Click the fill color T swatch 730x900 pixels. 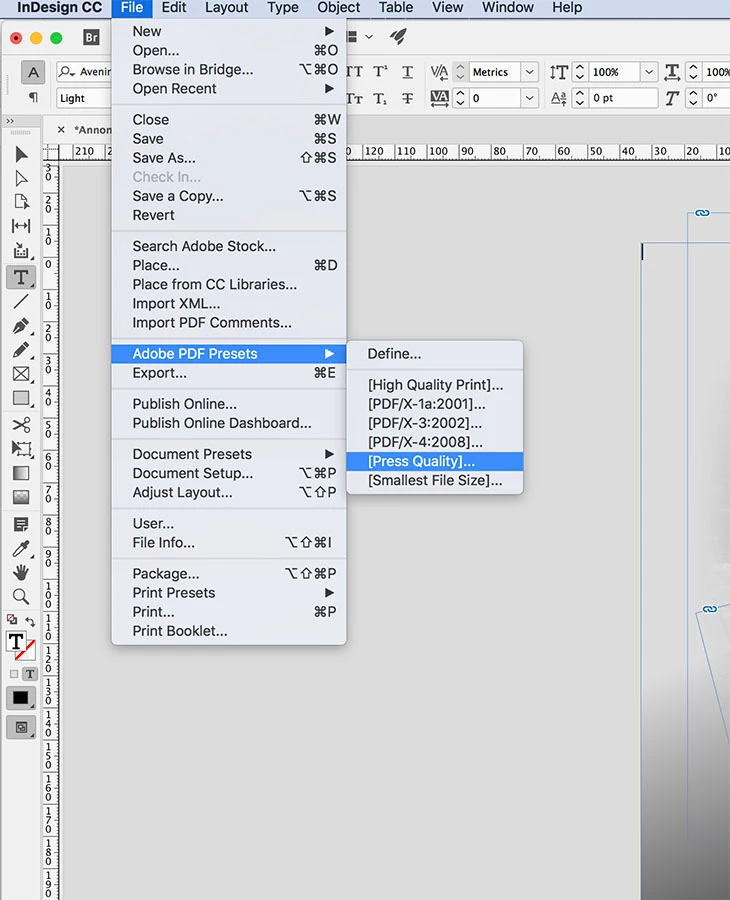coord(15,642)
